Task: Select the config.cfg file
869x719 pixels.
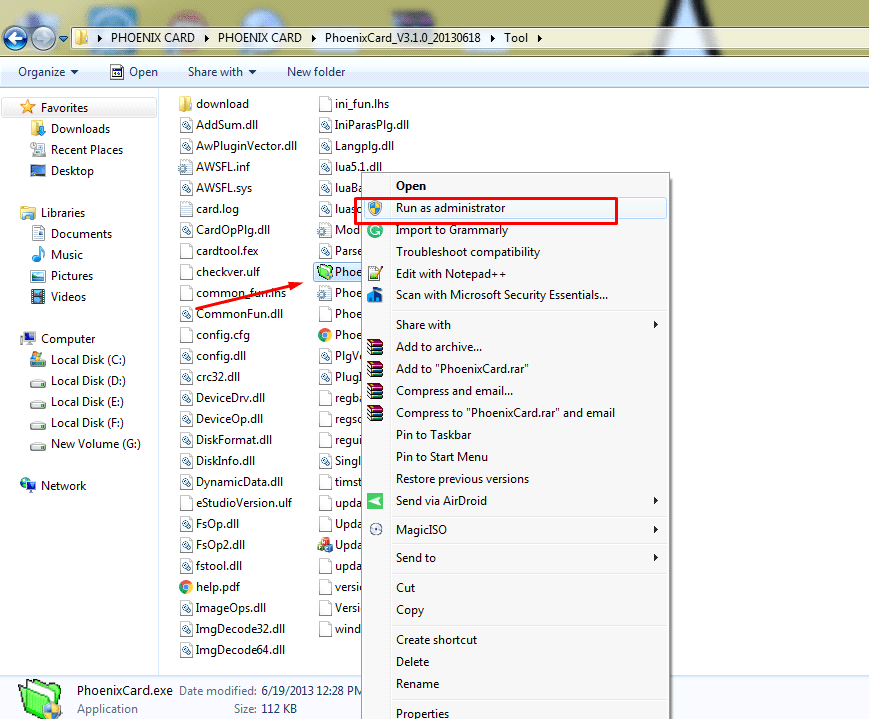Action: (223, 335)
